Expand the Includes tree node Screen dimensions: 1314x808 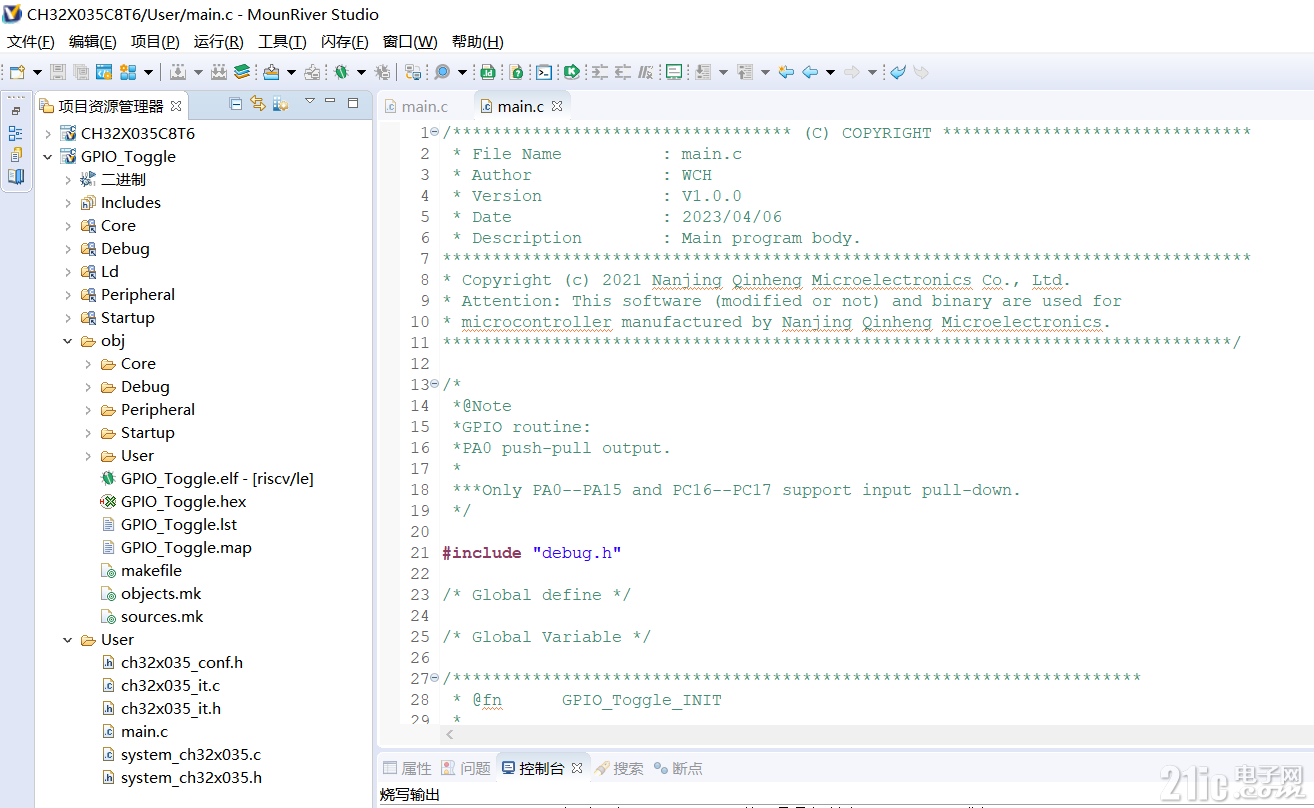[68, 203]
